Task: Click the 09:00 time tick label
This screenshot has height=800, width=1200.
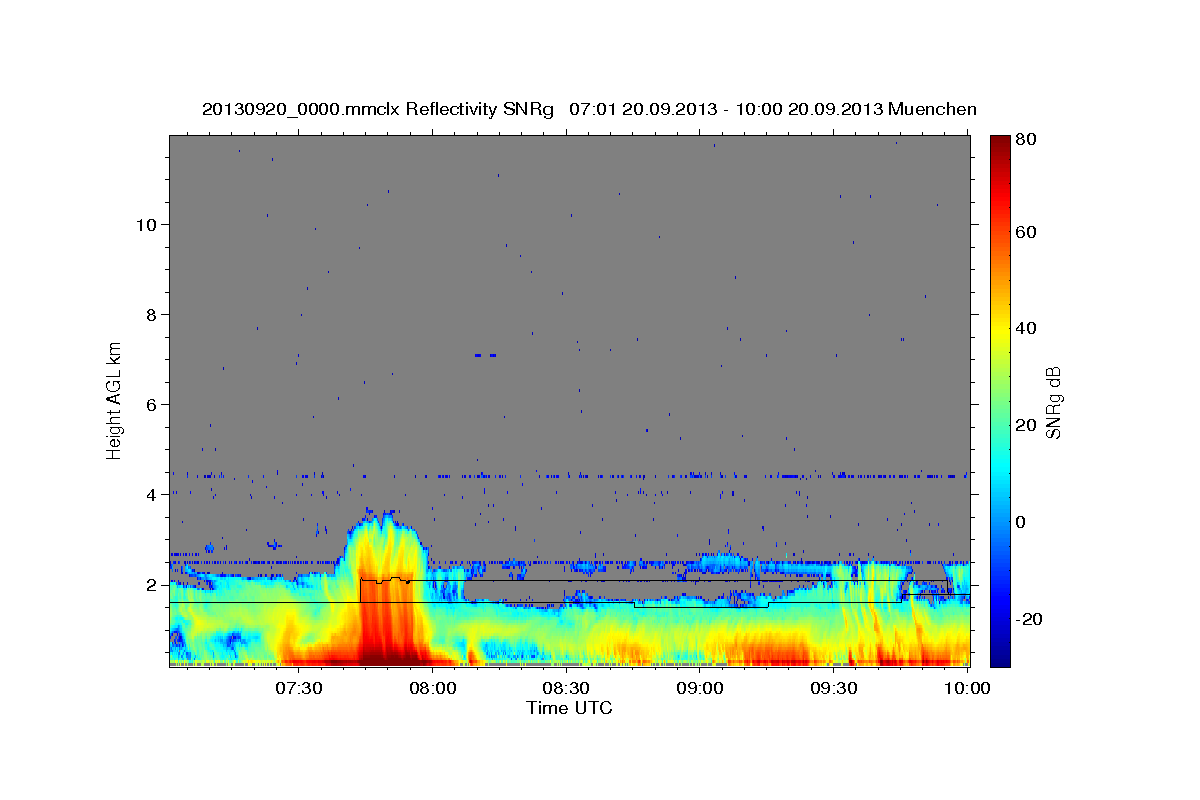Action: click(x=700, y=688)
